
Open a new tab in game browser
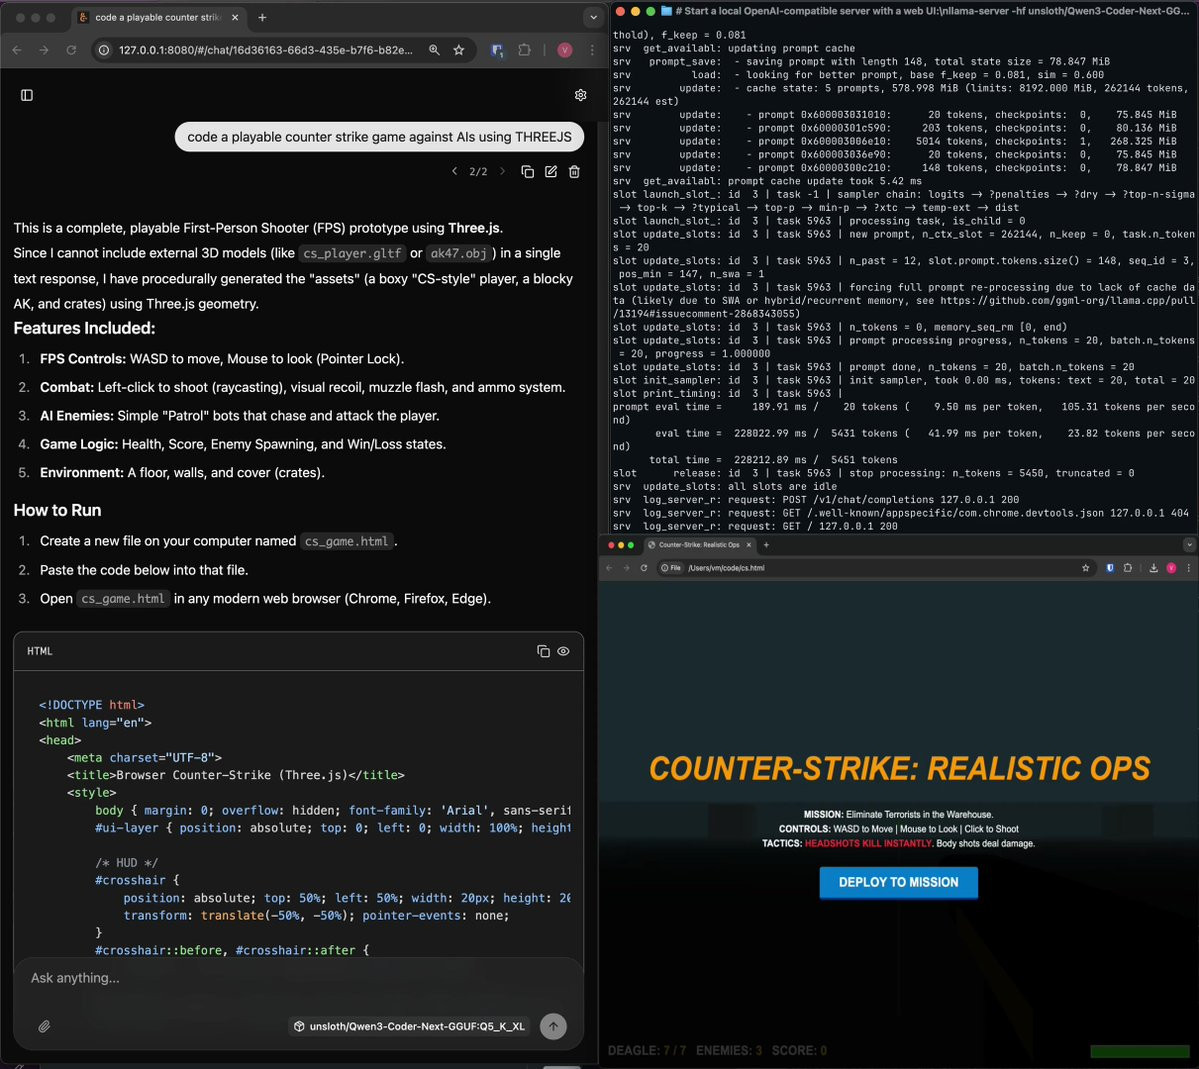pyautogui.click(x=766, y=545)
